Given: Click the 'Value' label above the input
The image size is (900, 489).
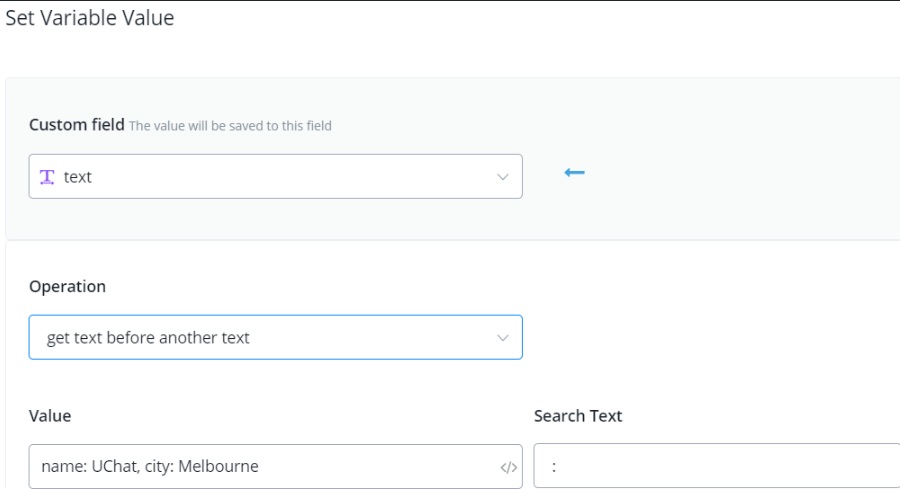Looking at the screenshot, I should [x=50, y=416].
